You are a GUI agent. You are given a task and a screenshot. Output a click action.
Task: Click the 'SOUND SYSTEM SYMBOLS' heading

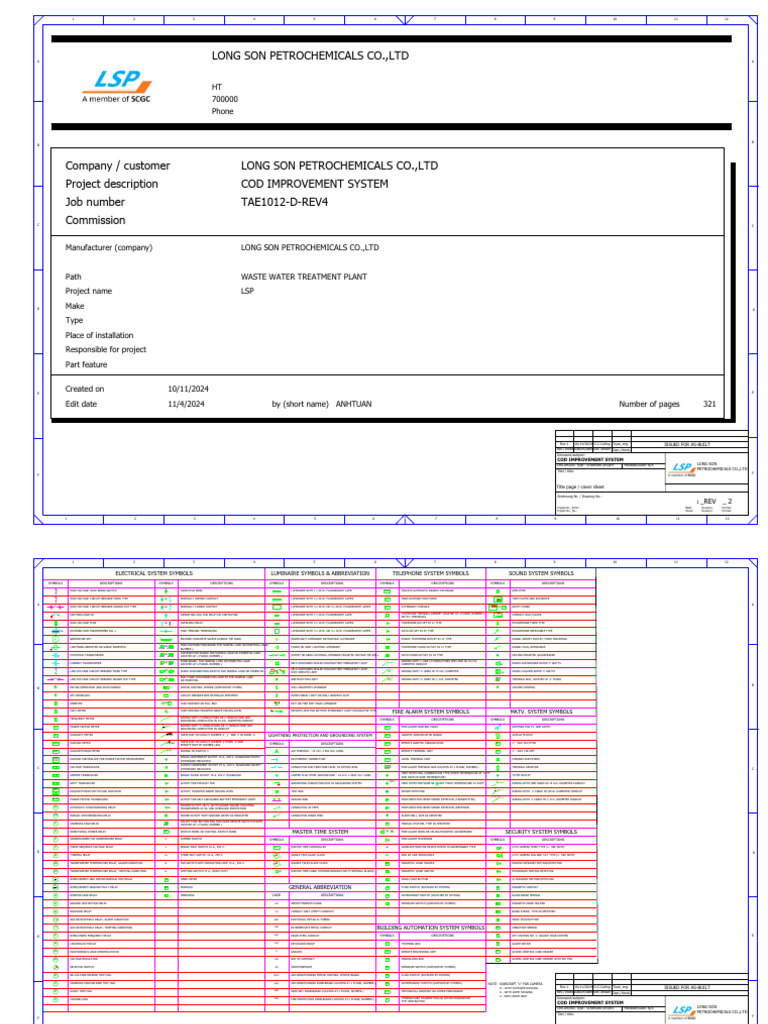(541, 573)
